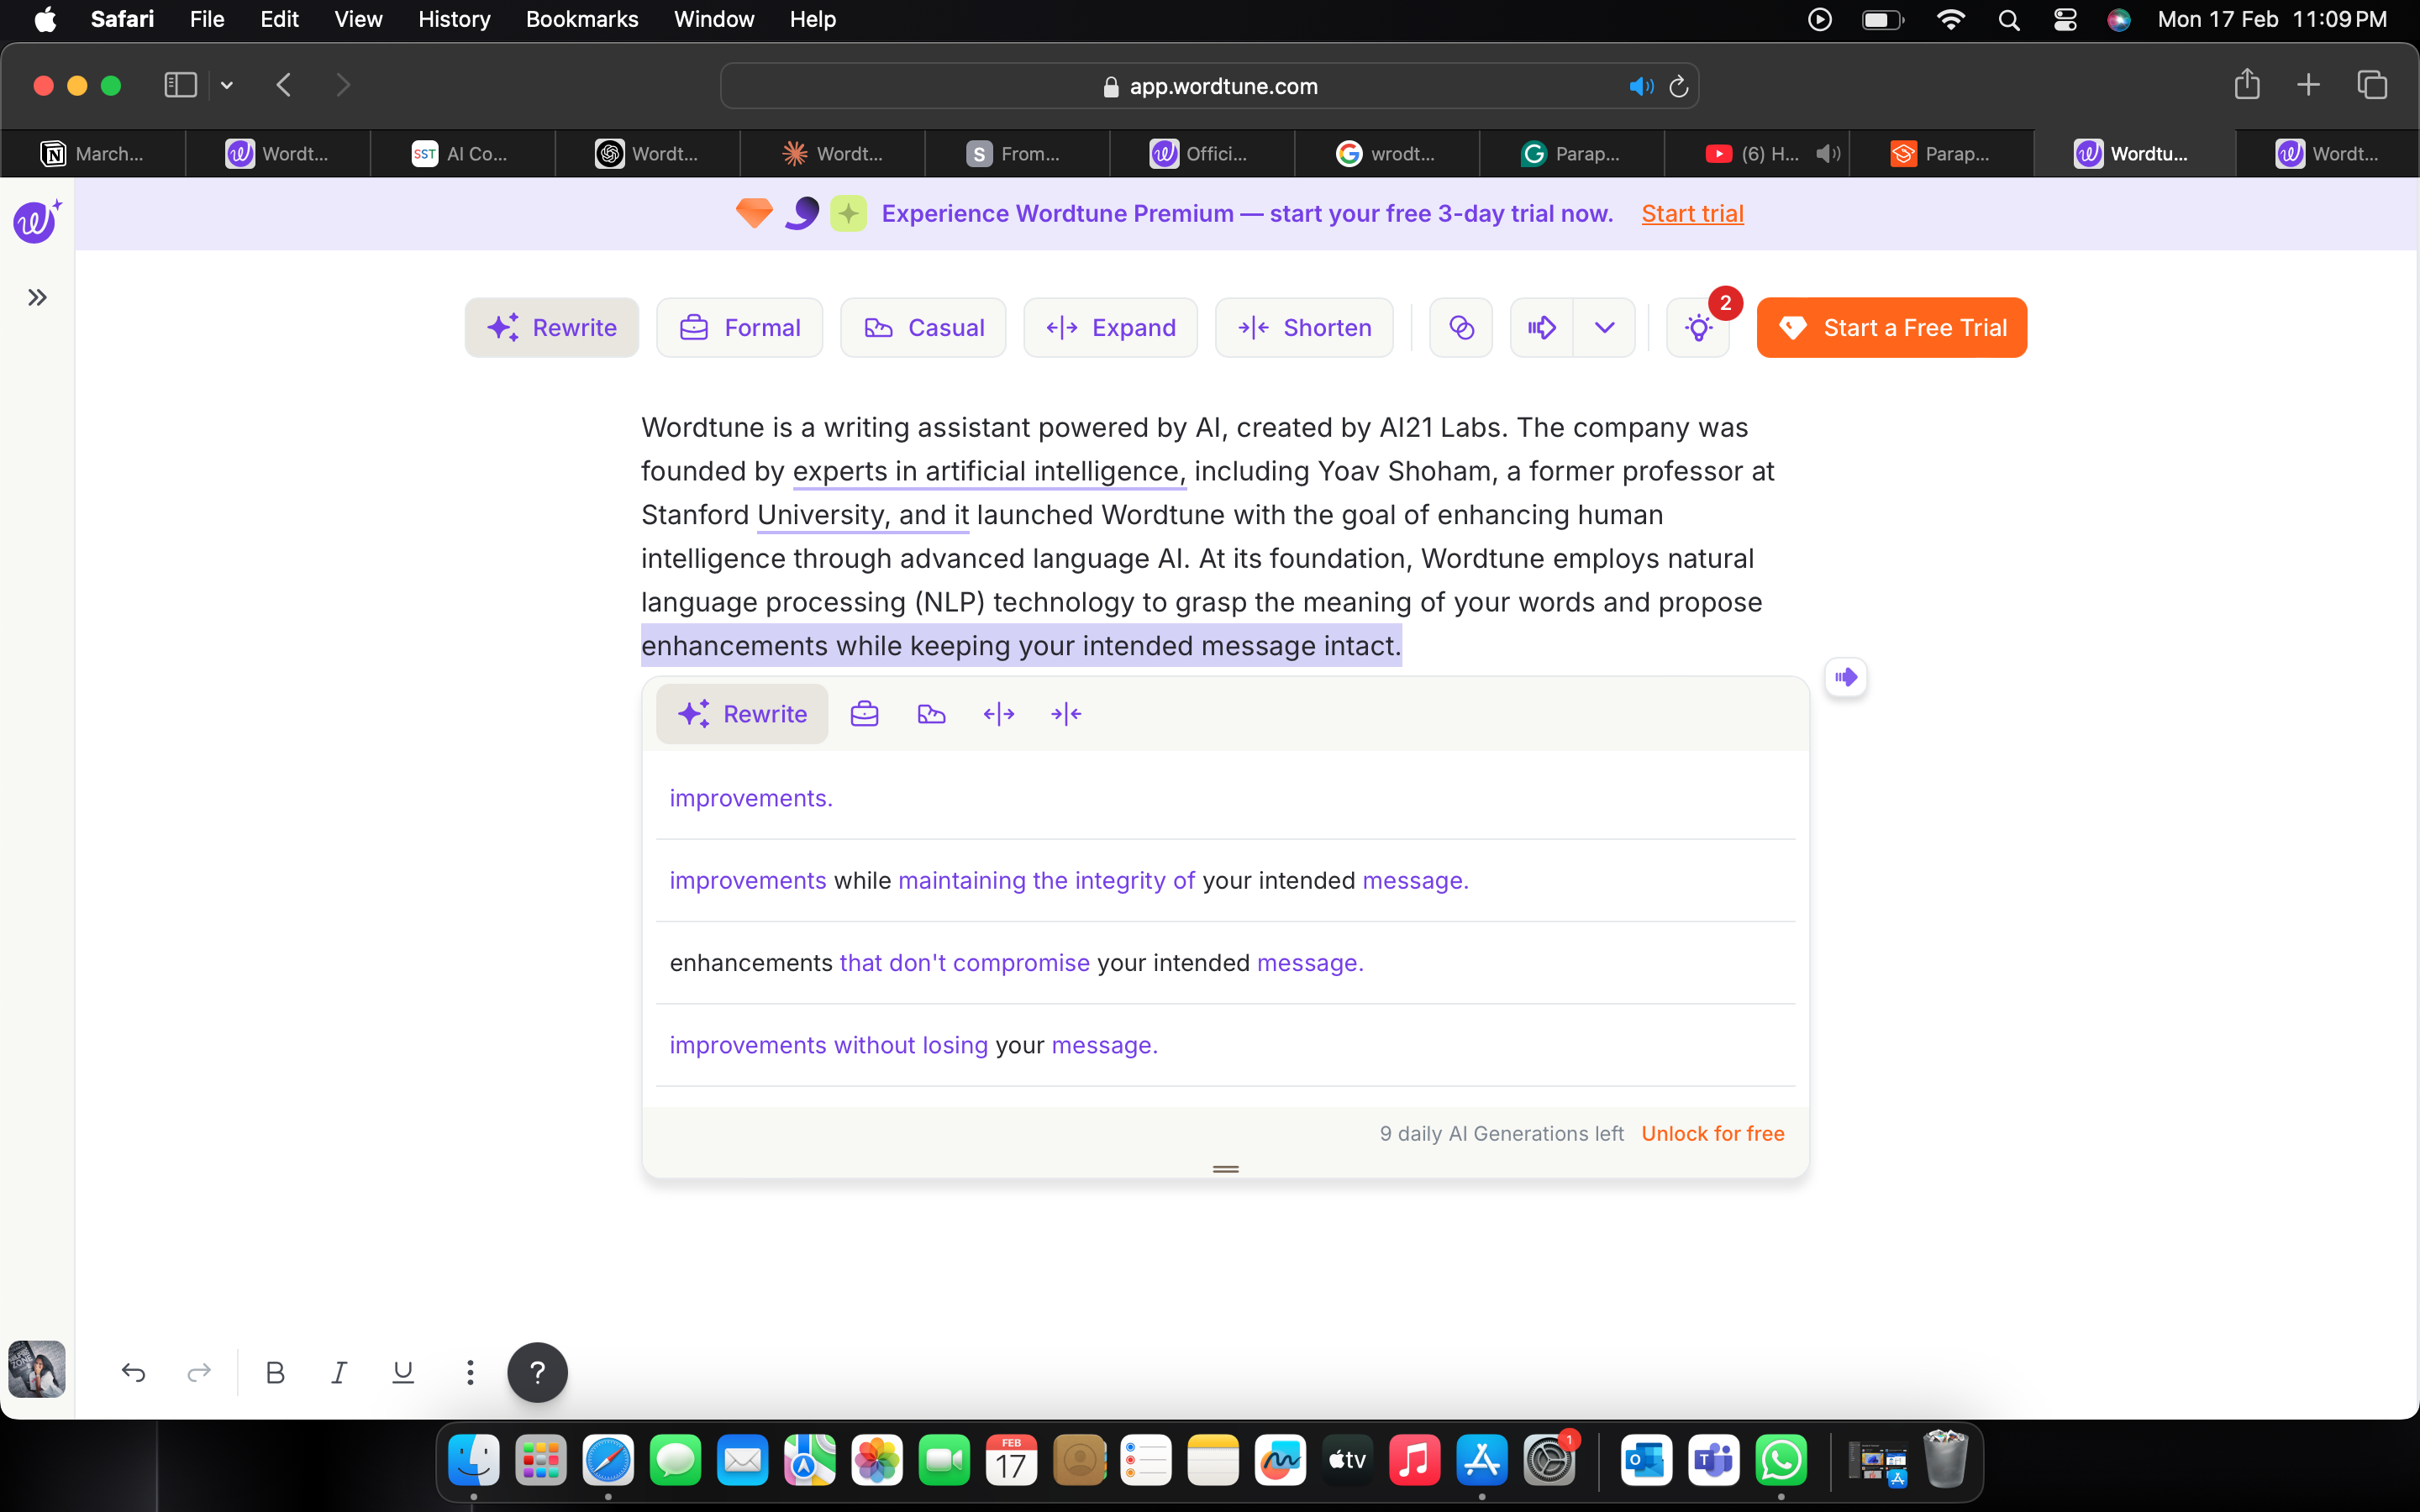Open WhatsApp from the Dock

coord(1782,1461)
